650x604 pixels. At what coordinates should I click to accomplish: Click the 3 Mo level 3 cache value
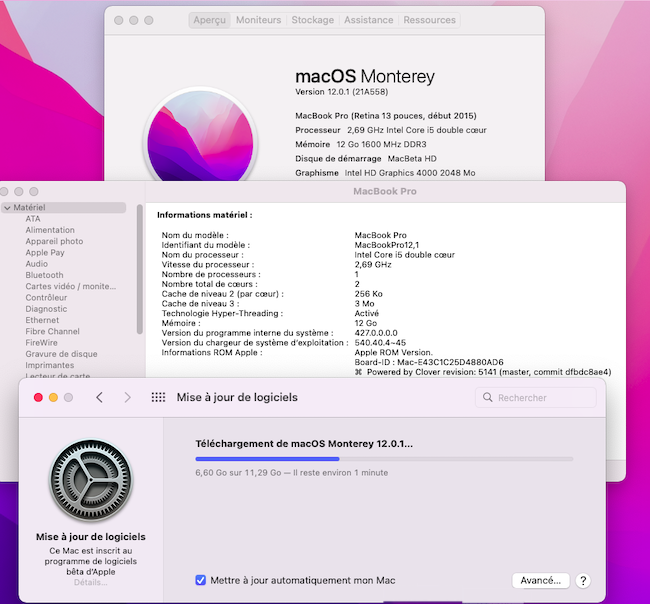[364, 303]
